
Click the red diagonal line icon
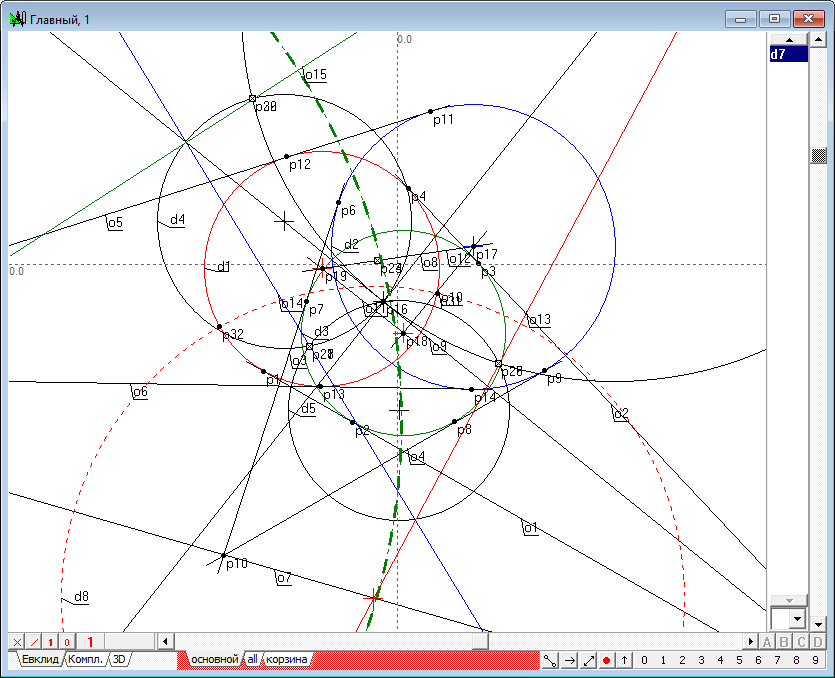click(x=34, y=642)
